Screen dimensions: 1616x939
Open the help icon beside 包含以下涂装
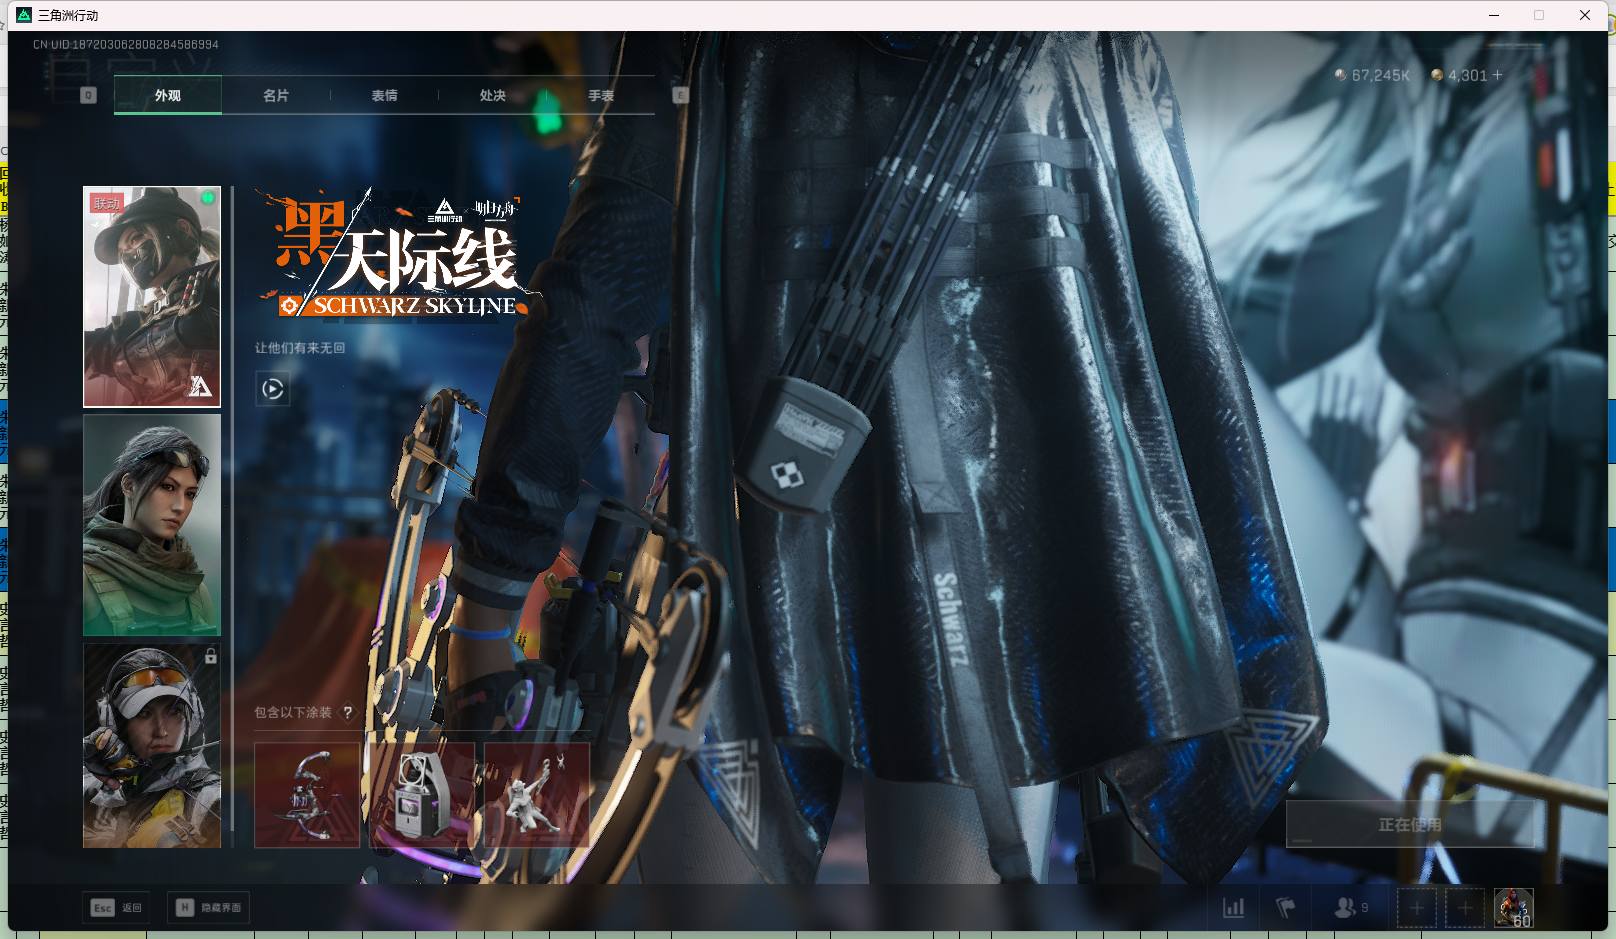pyautogui.click(x=347, y=713)
